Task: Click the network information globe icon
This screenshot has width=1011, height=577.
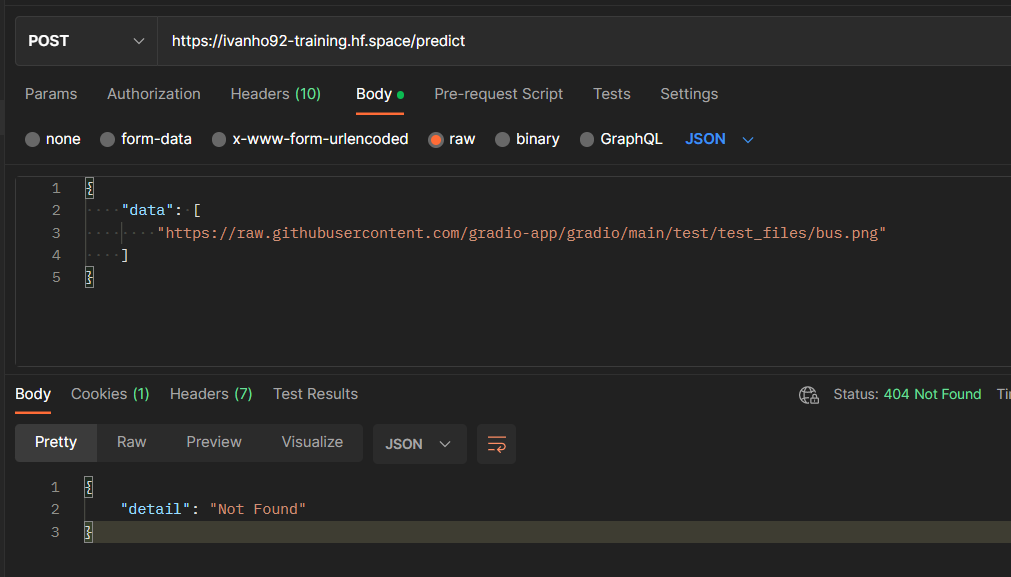Action: point(809,395)
